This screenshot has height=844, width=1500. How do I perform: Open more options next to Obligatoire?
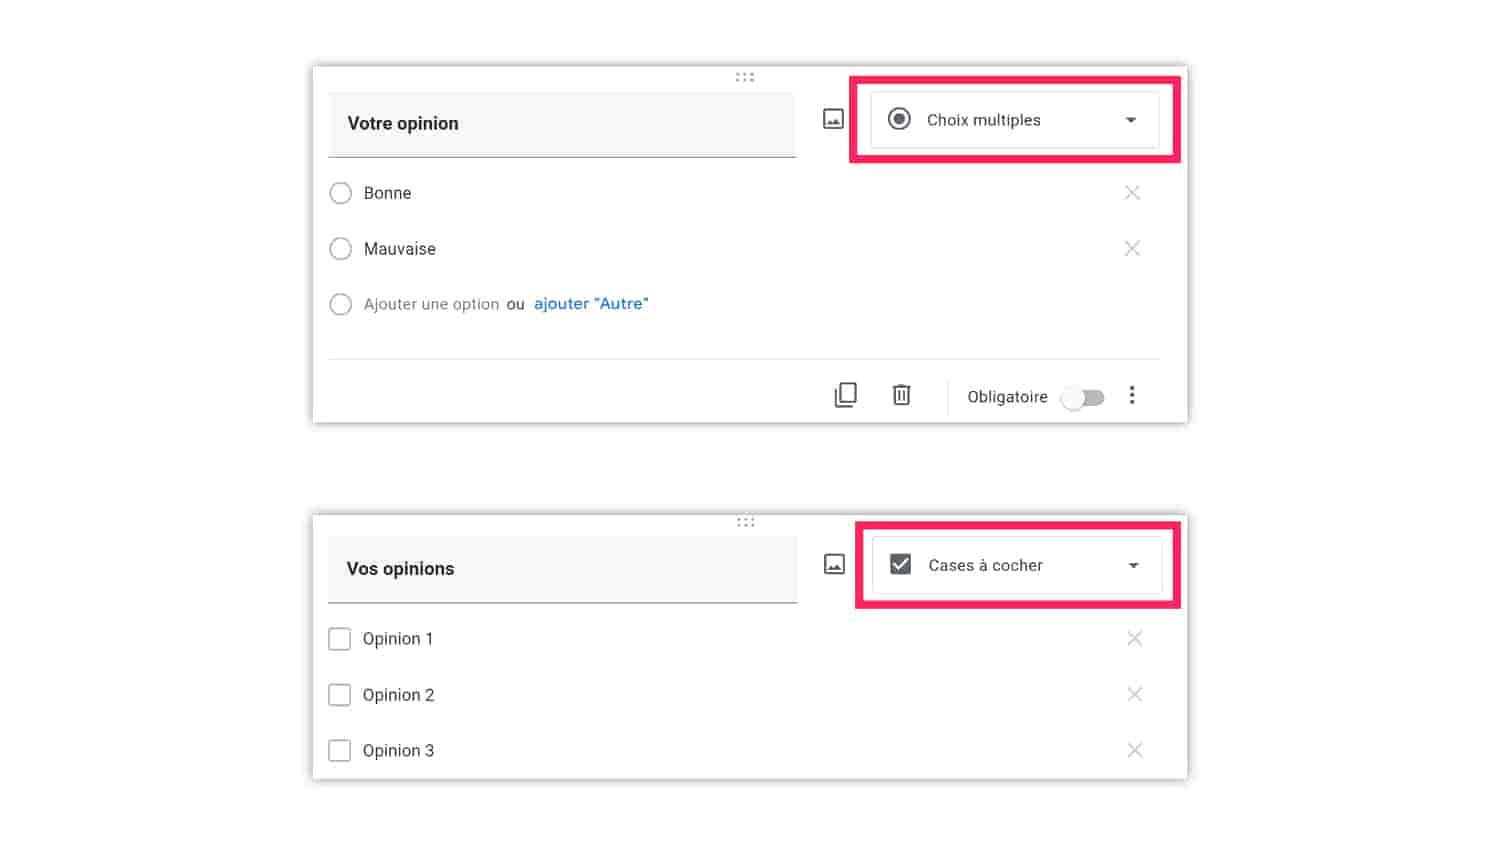[x=1132, y=395]
